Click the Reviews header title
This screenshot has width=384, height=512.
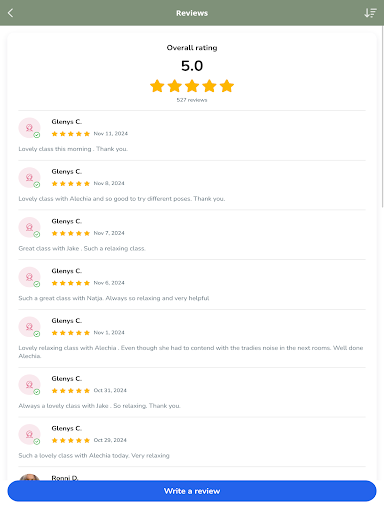tap(192, 13)
